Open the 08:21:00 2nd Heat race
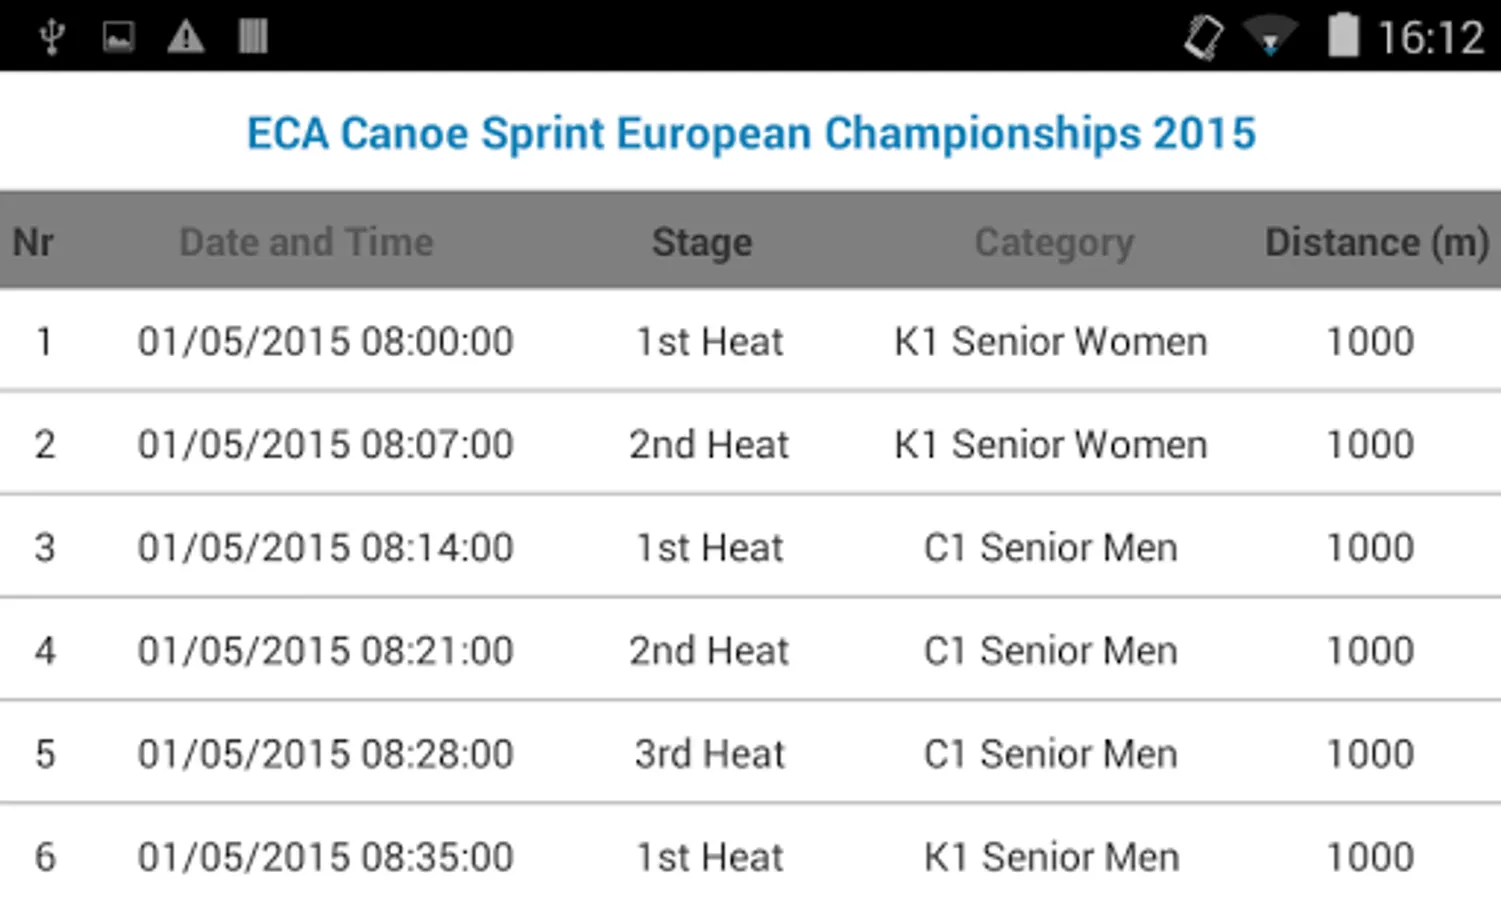Image resolution: width=1501 pixels, height=900 pixels. coord(750,651)
